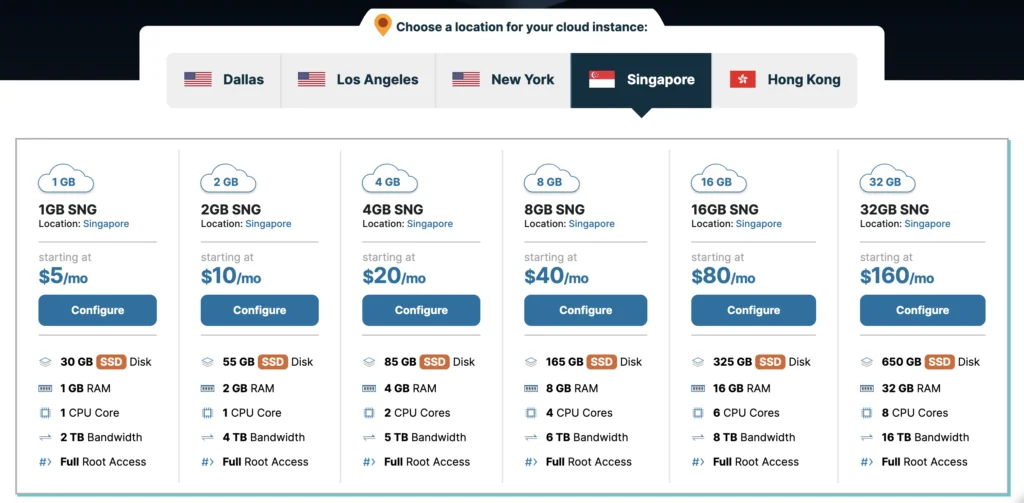This screenshot has height=503, width=1024.
Task: Click Full Root Access in 8GB plan
Action: pyautogui.click(x=589, y=462)
